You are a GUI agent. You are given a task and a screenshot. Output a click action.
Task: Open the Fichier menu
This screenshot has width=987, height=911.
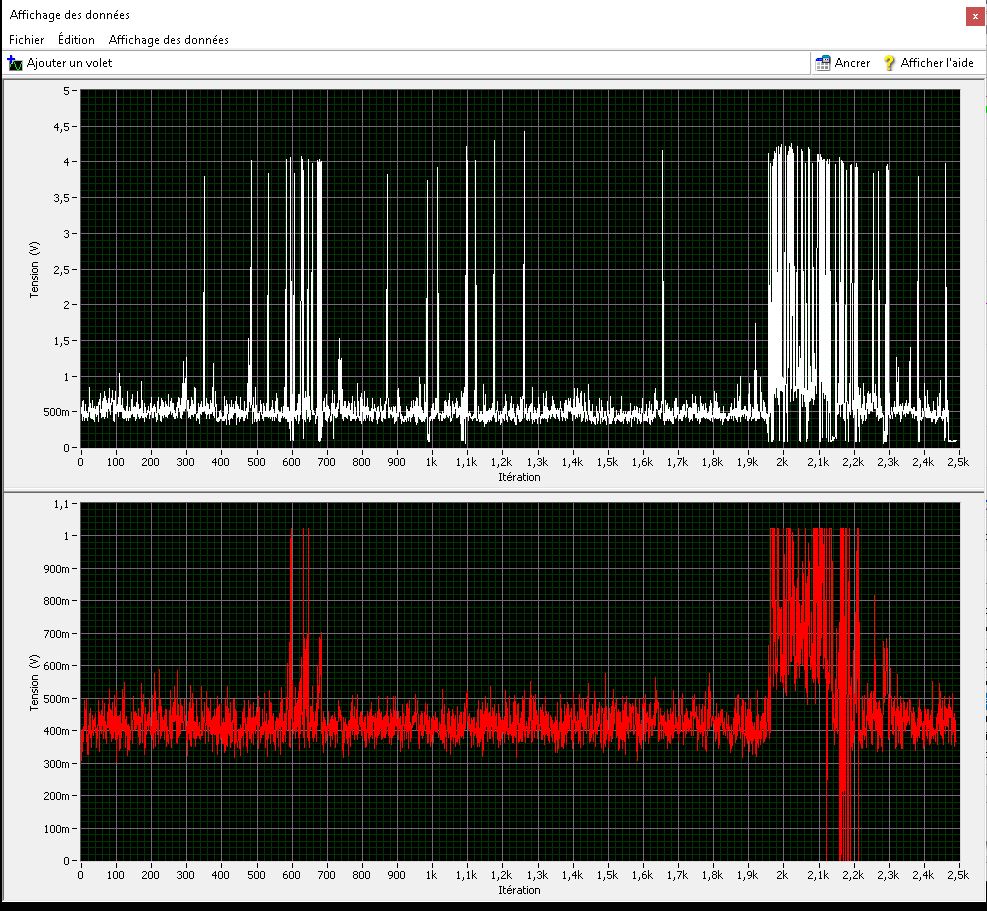click(x=26, y=40)
